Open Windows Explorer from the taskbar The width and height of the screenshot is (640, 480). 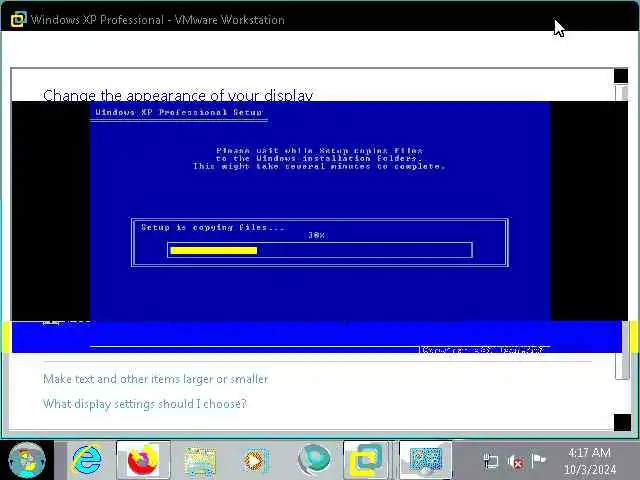click(x=200, y=461)
